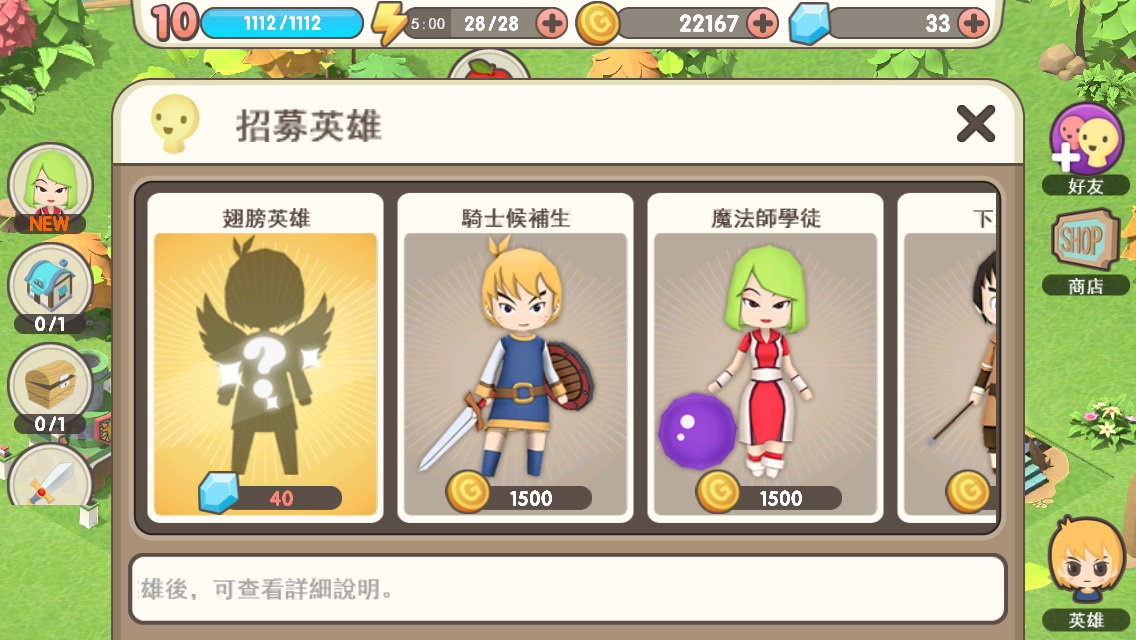The image size is (1136, 640).
Task: Select the NEW green-haired character icon
Action: (x=50, y=188)
